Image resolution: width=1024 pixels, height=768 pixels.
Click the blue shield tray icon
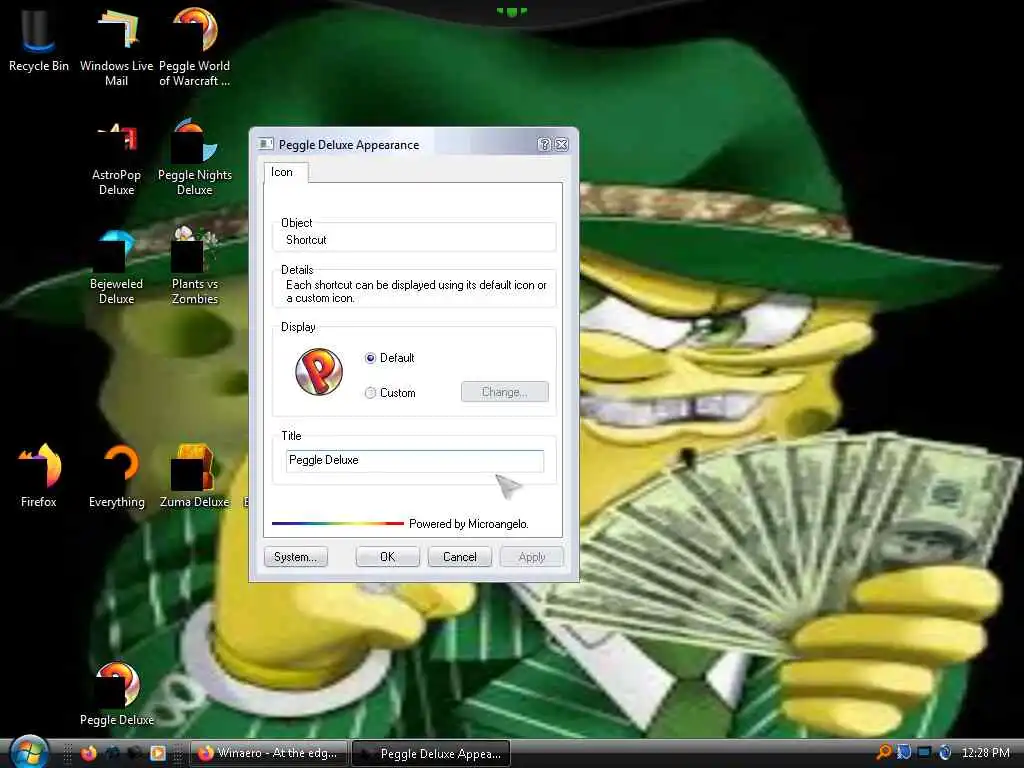(904, 752)
